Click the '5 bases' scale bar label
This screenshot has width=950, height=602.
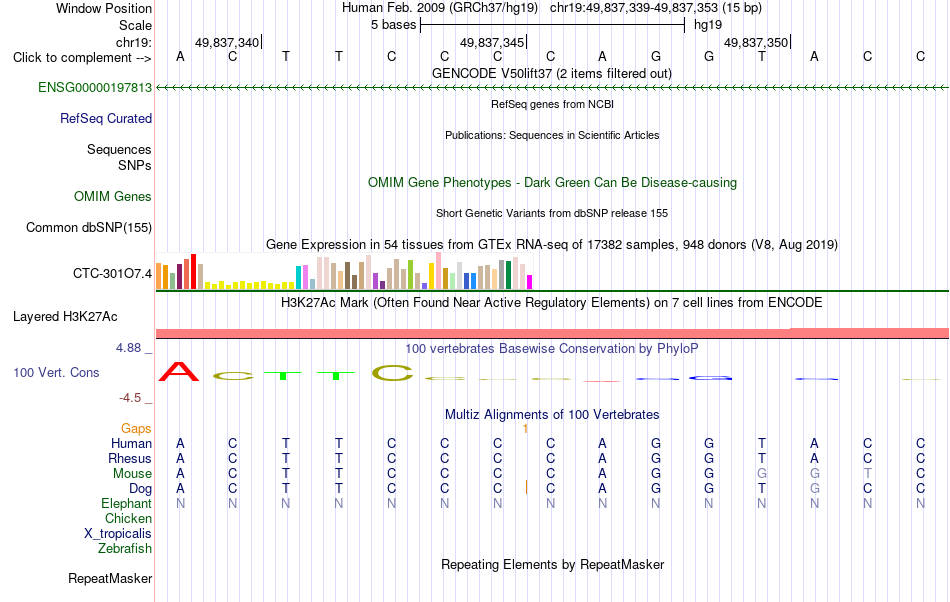(393, 25)
